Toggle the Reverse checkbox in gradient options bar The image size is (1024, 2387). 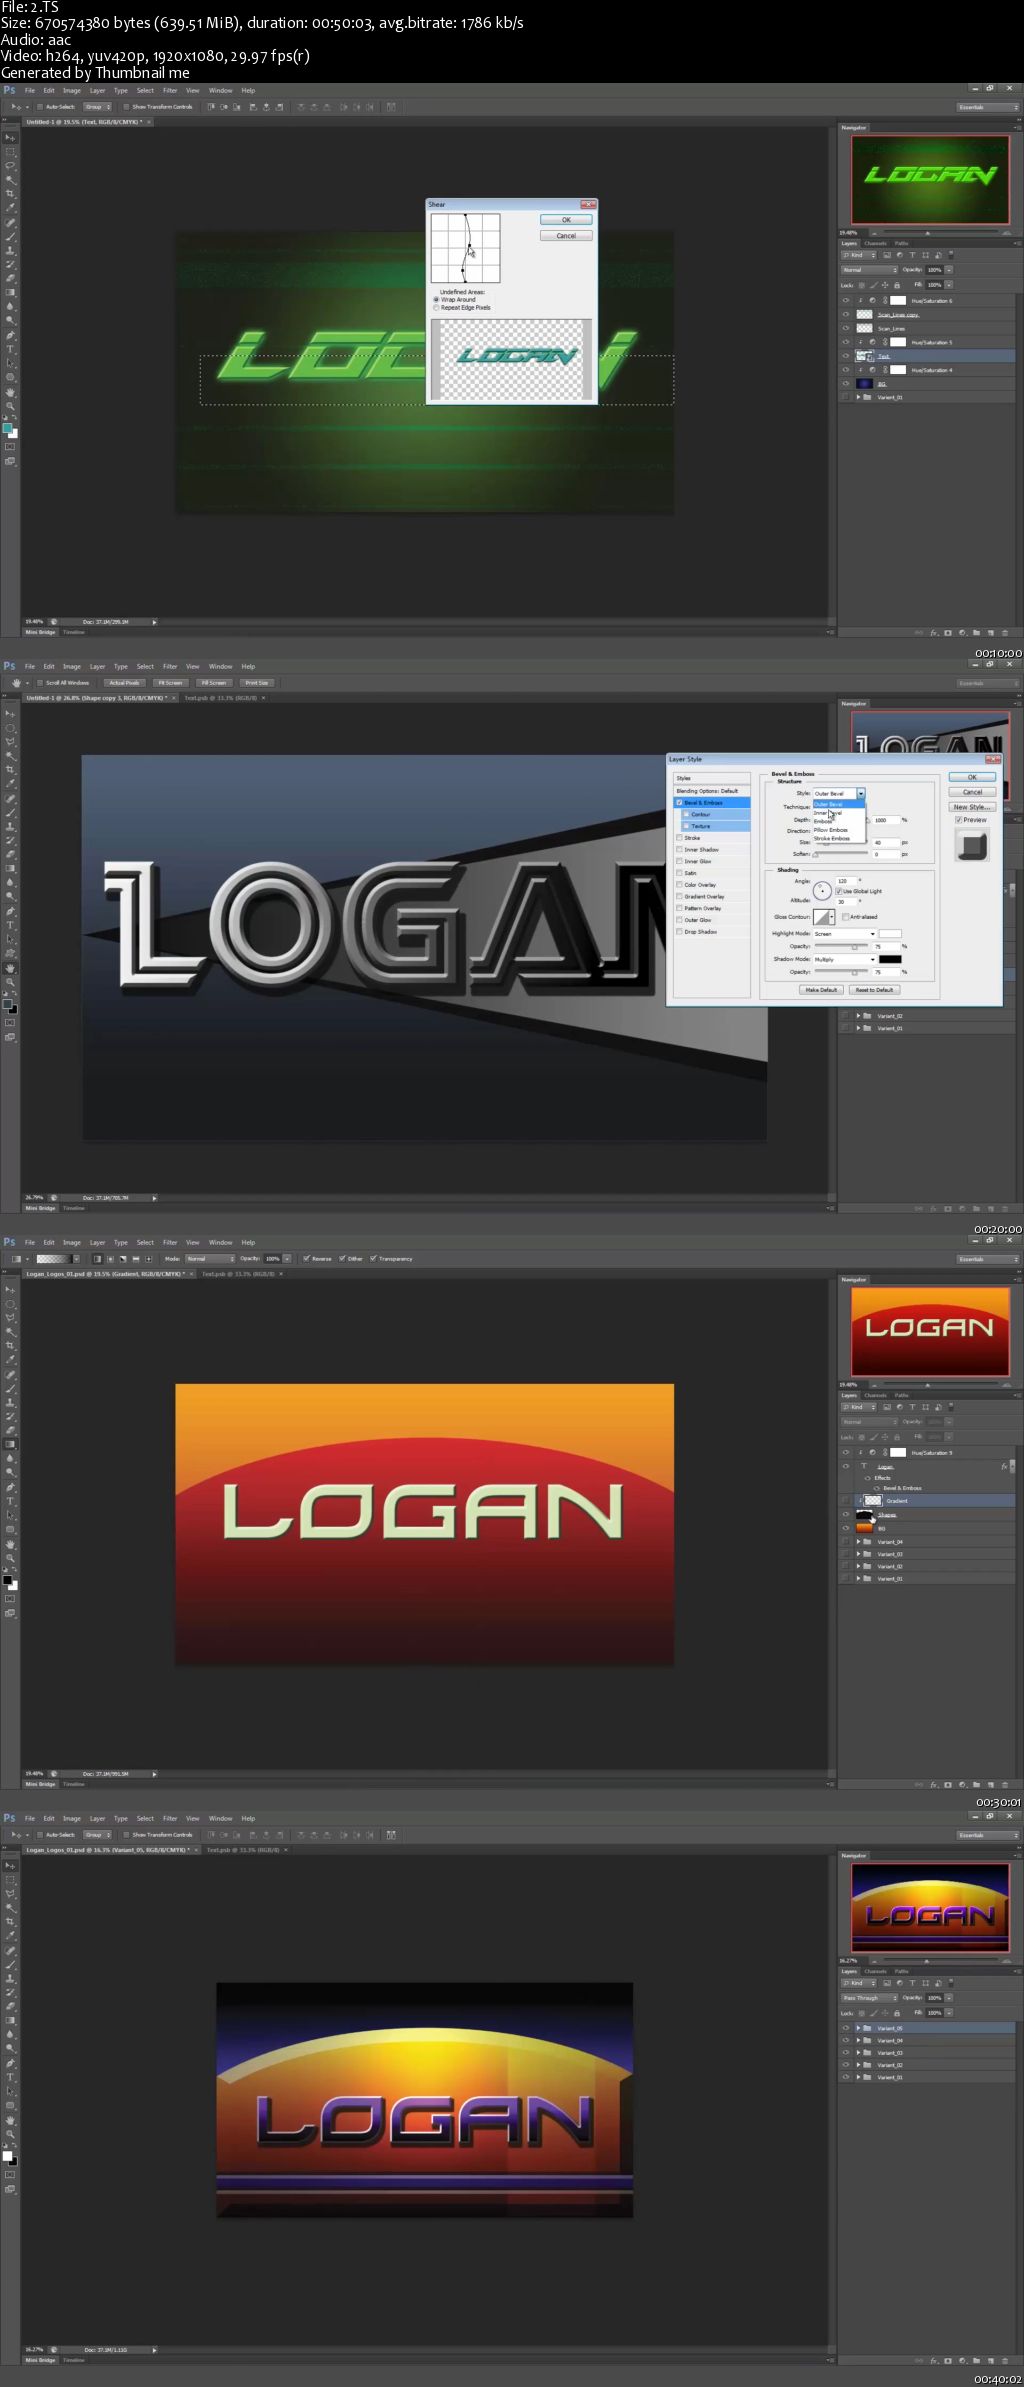[x=307, y=1259]
